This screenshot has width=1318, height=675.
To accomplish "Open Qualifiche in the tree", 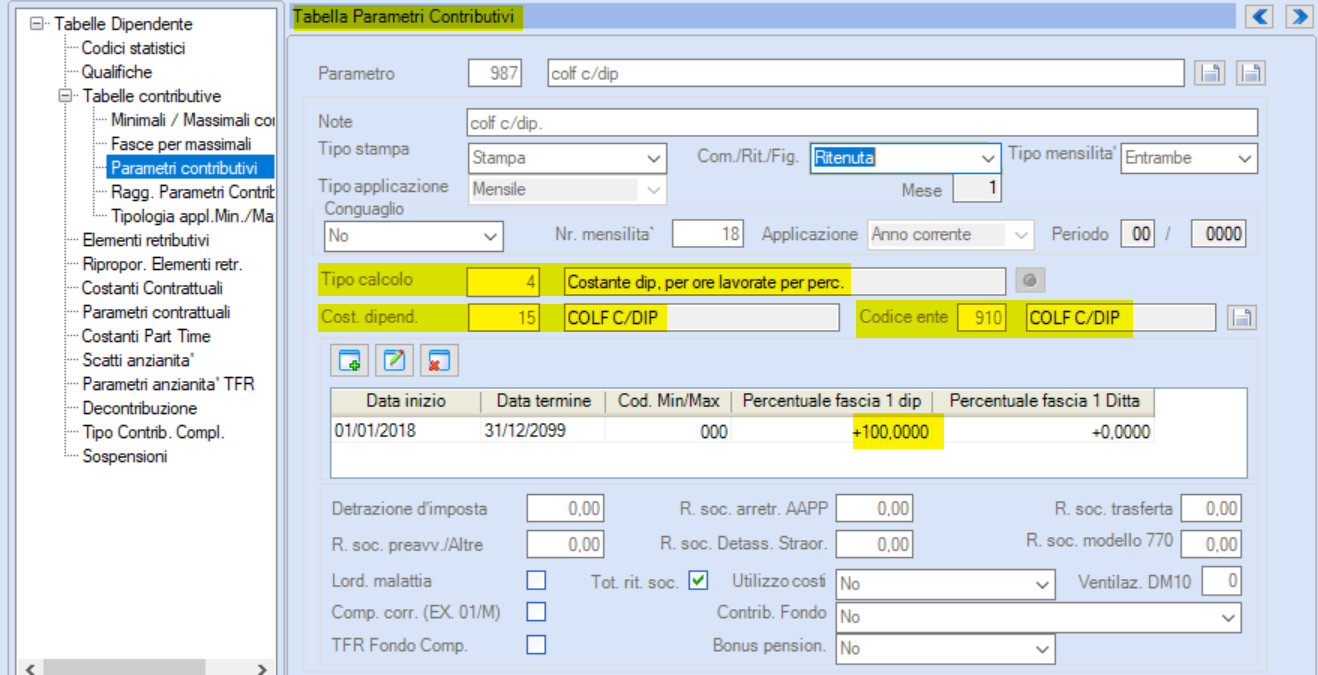I will tap(117, 72).
